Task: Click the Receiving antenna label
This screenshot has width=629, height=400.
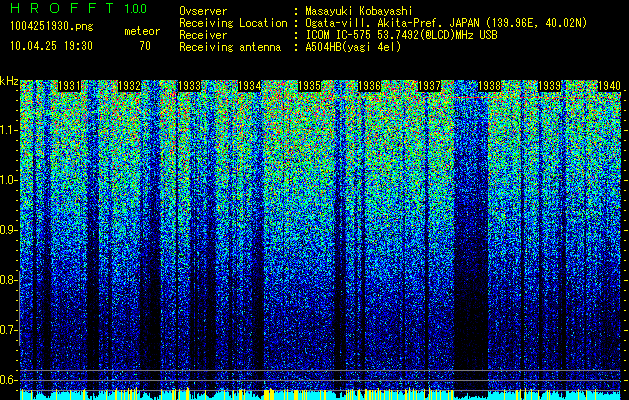Action: [230, 47]
